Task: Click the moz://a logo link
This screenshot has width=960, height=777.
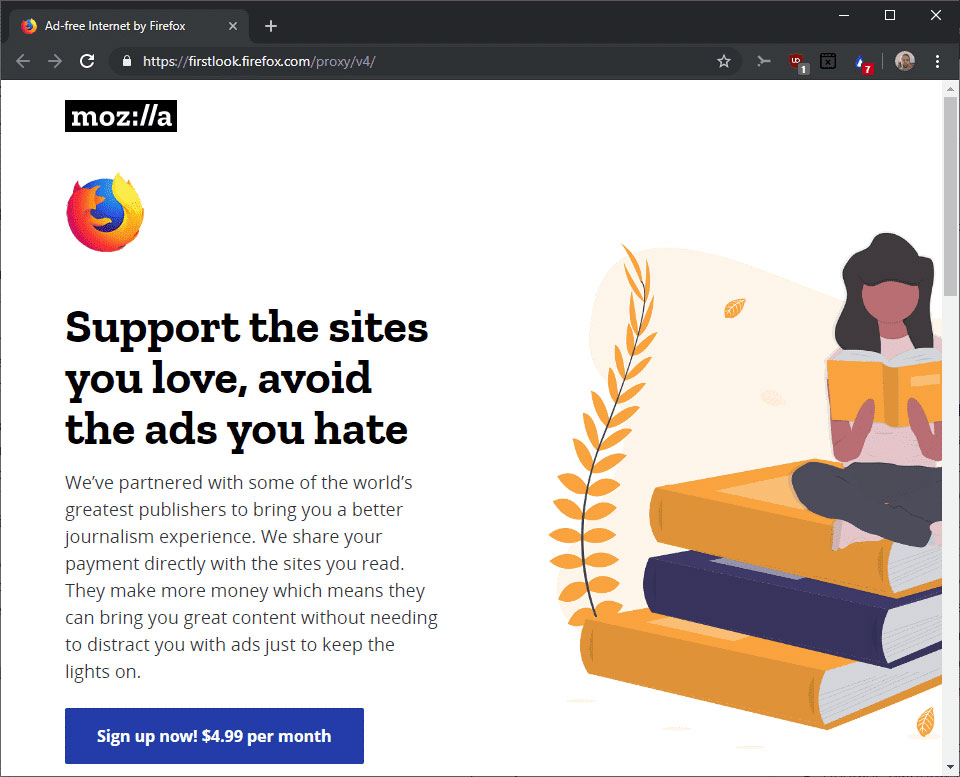Action: click(x=121, y=116)
